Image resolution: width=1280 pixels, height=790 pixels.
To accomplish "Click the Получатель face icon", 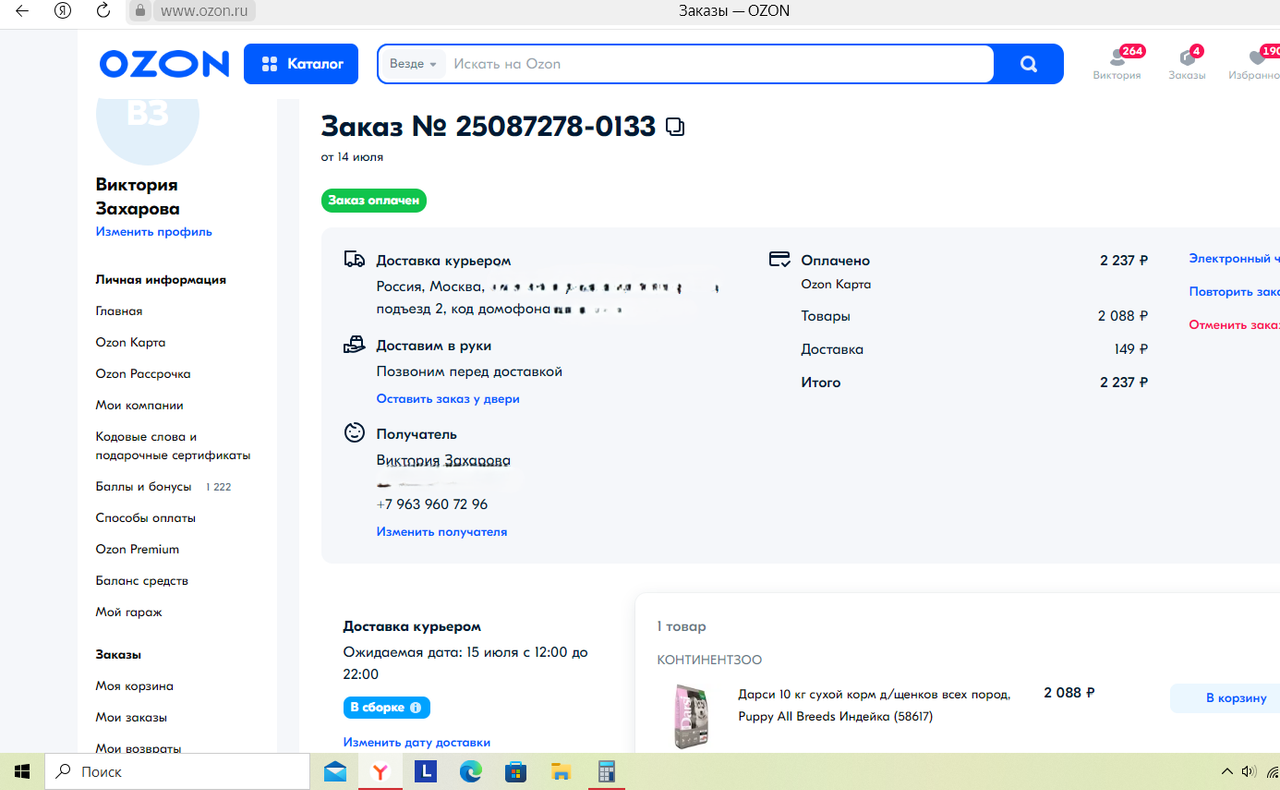I will point(354,433).
